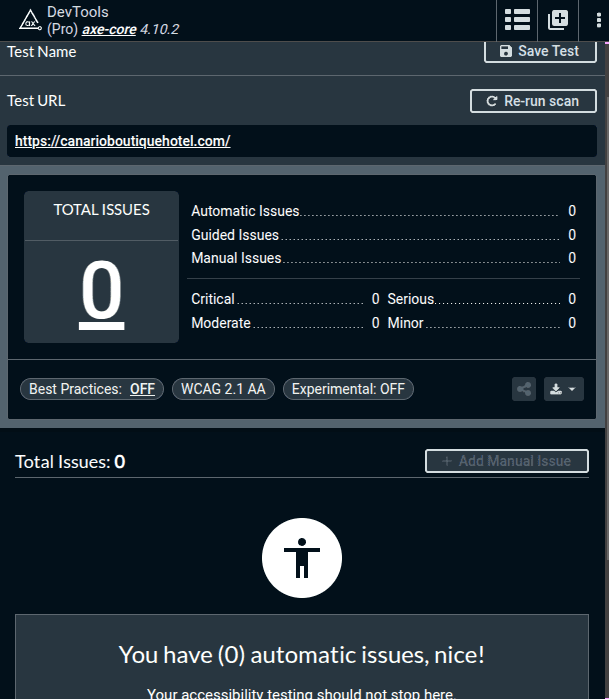Image resolution: width=609 pixels, height=699 pixels.
Task: Click the axe-core version link
Action: click(109, 29)
